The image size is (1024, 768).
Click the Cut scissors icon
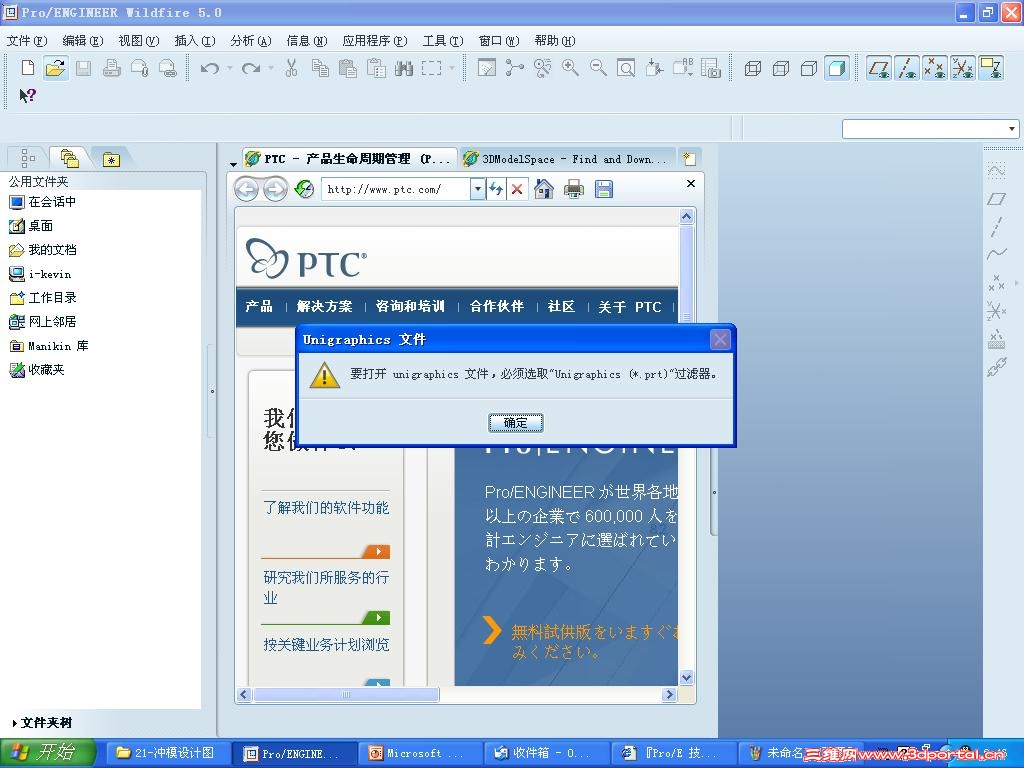click(x=291, y=67)
